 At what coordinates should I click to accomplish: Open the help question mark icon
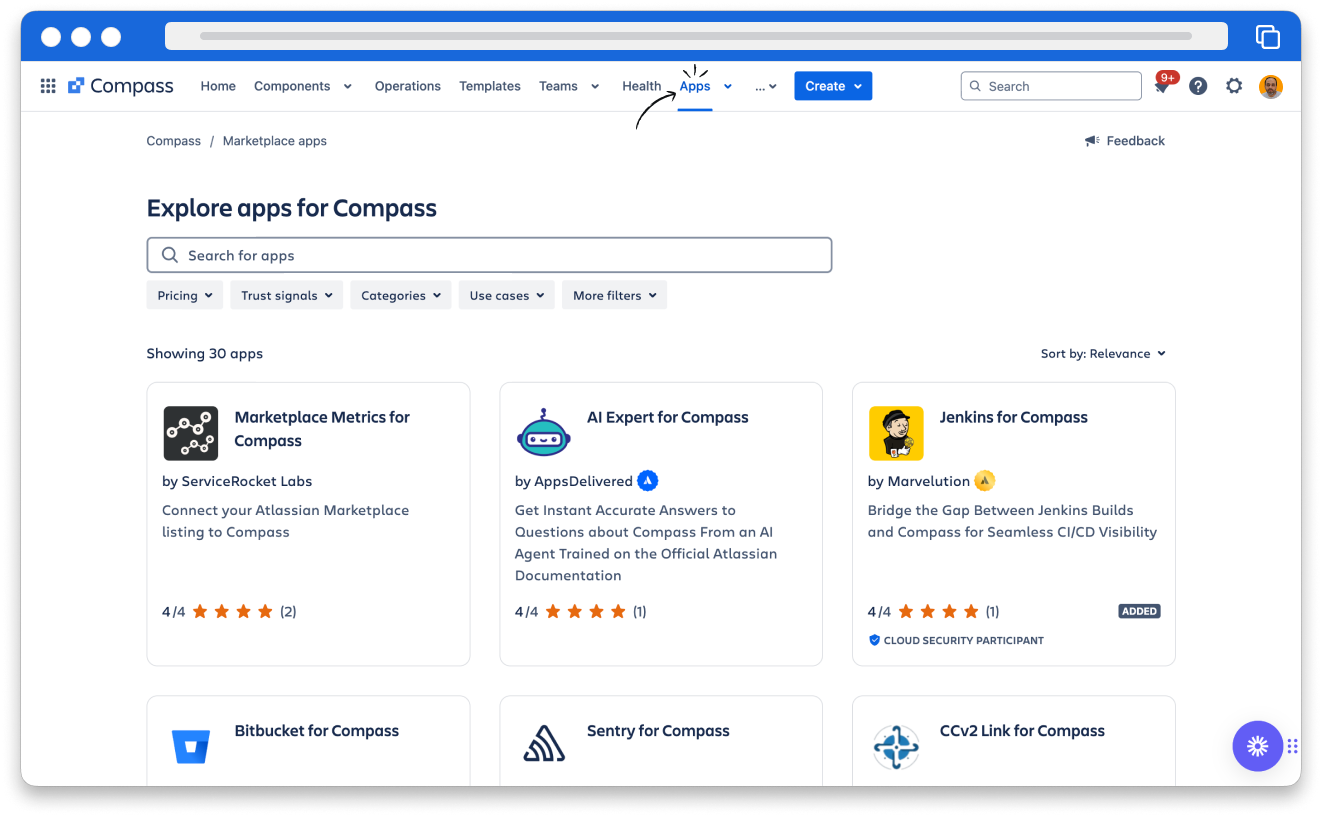click(x=1198, y=86)
